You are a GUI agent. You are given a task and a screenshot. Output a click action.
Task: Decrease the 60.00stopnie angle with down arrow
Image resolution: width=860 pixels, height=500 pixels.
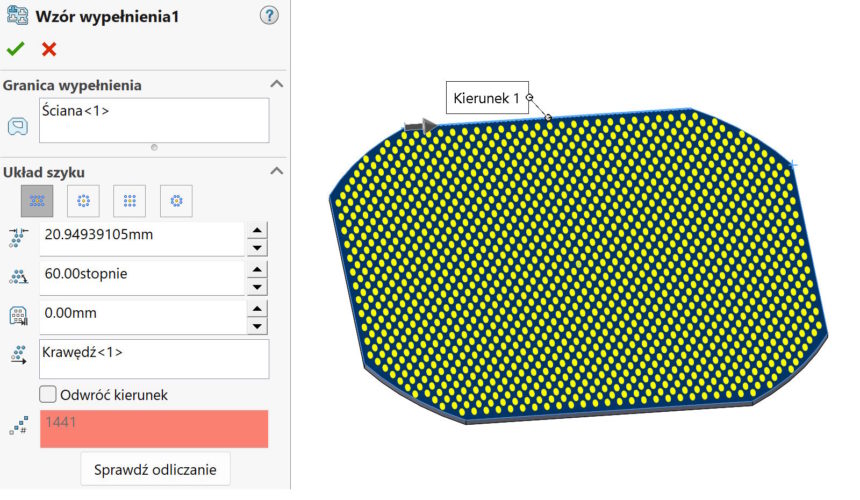click(258, 287)
